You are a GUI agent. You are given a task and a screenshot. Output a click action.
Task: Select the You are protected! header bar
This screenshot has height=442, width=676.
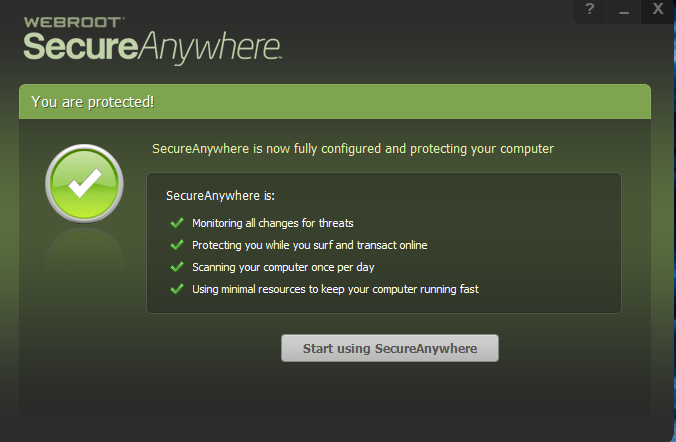(x=335, y=102)
